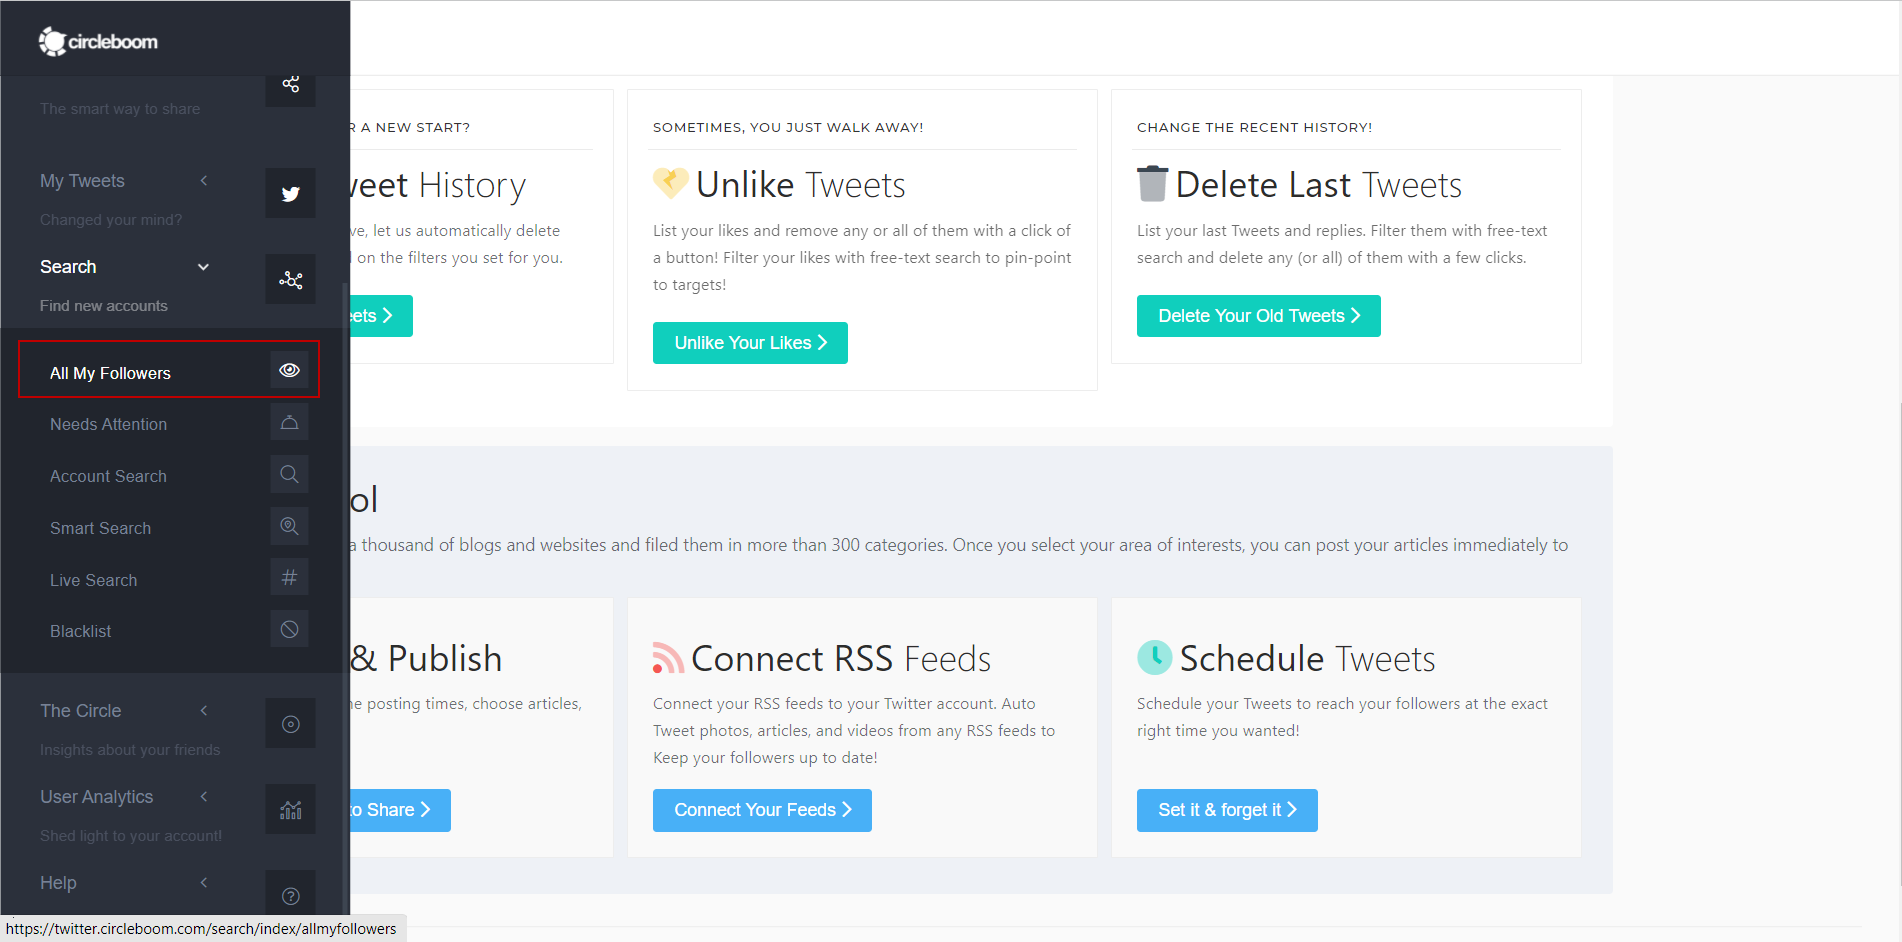The image size is (1902, 942).
Task: Click Connect Your Feeds for RSS
Action: [x=761, y=810]
